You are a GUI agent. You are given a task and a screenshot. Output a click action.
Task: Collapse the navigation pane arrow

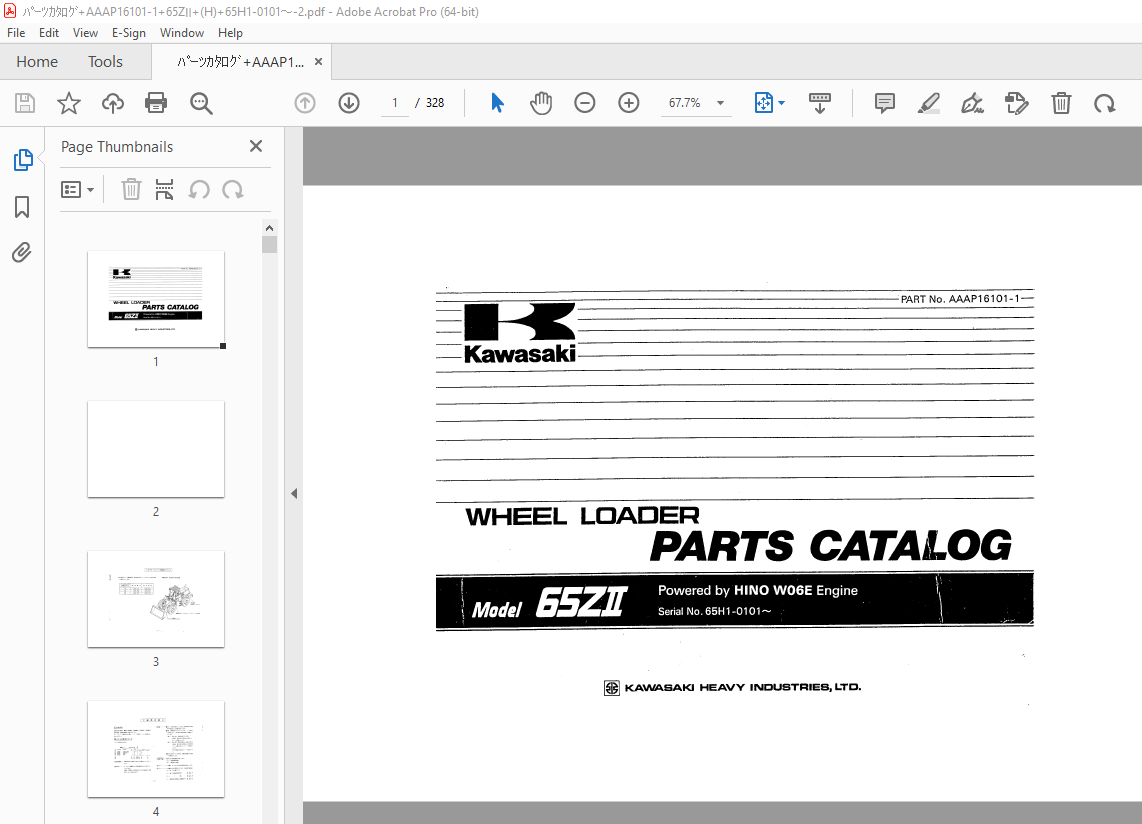point(294,493)
